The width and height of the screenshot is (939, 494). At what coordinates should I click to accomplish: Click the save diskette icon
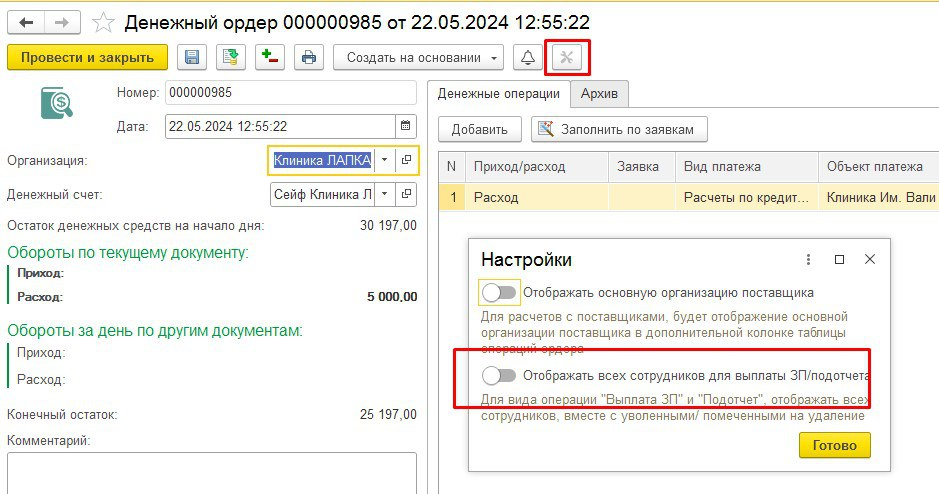tap(193, 57)
